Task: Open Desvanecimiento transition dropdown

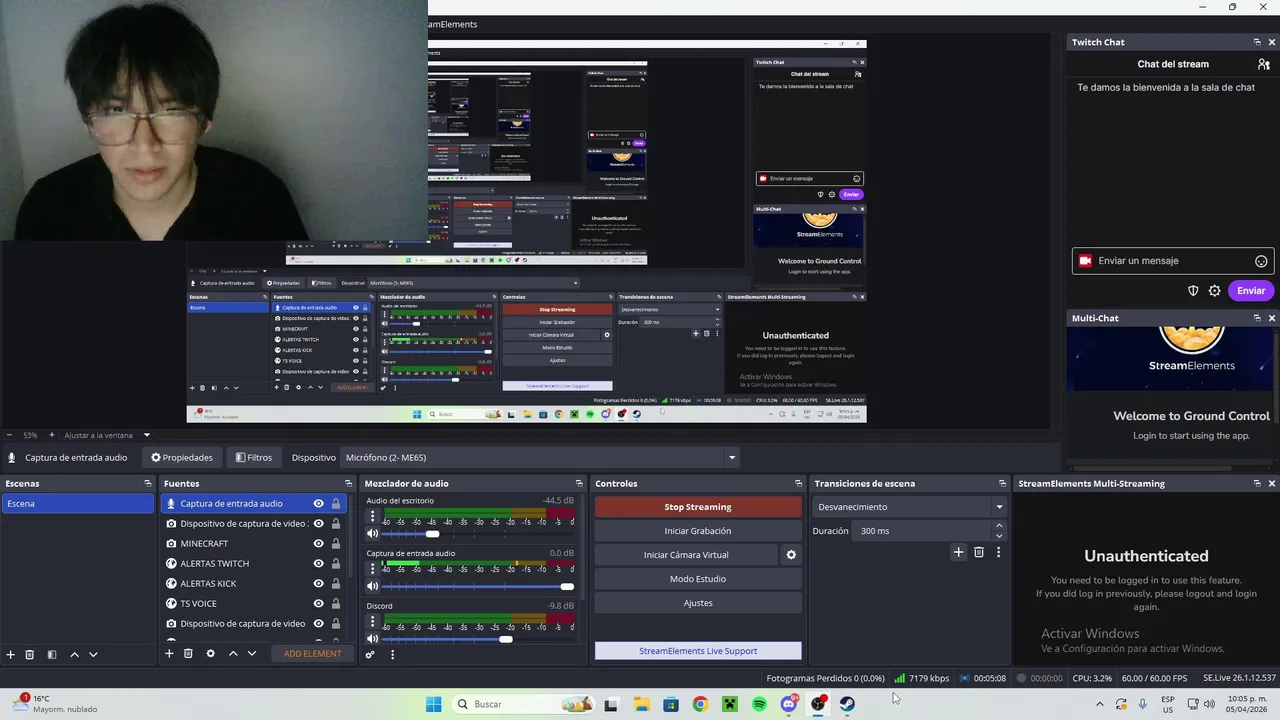Action: coord(909,507)
